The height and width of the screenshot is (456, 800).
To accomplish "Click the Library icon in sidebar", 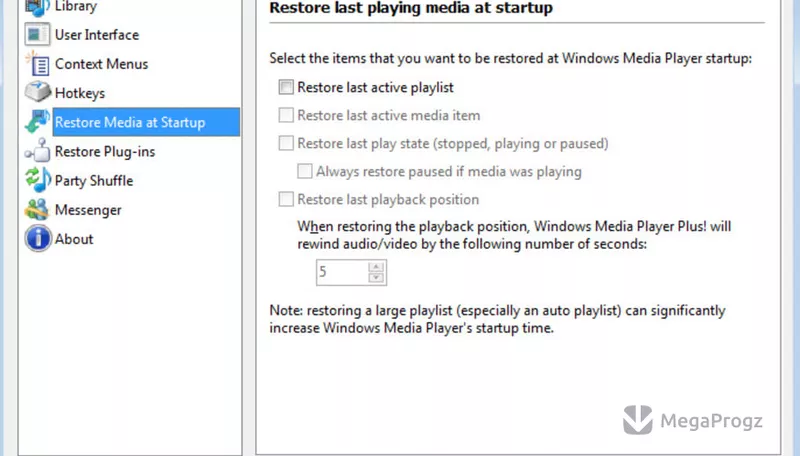I will (37, 7).
